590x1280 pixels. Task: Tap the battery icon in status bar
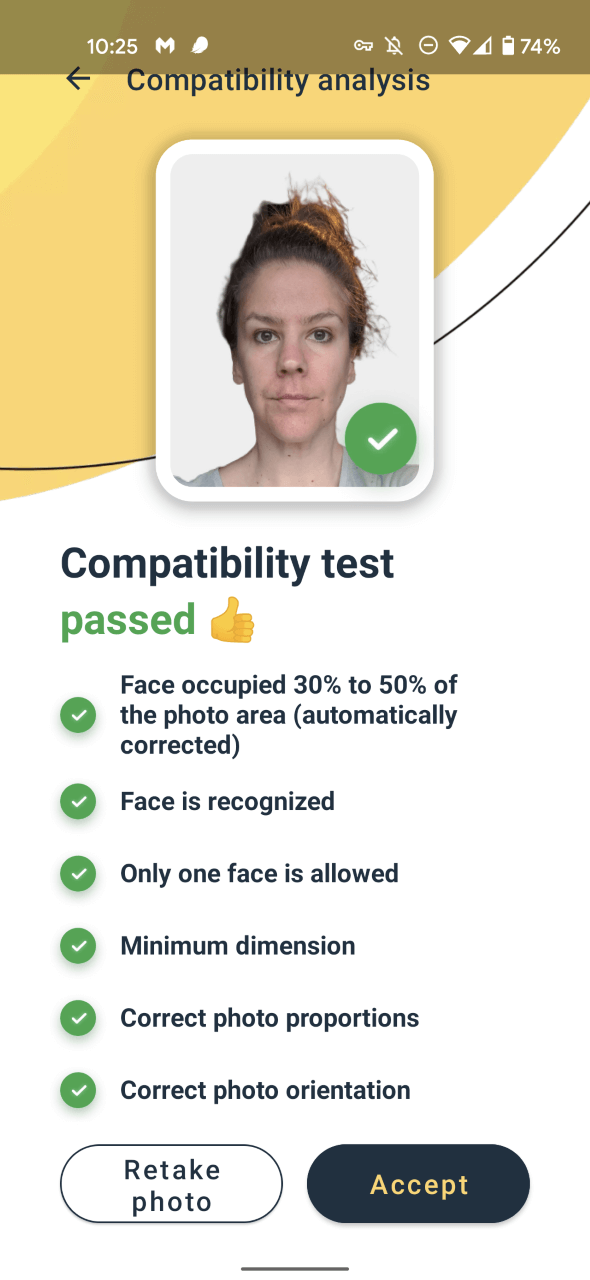click(507, 46)
